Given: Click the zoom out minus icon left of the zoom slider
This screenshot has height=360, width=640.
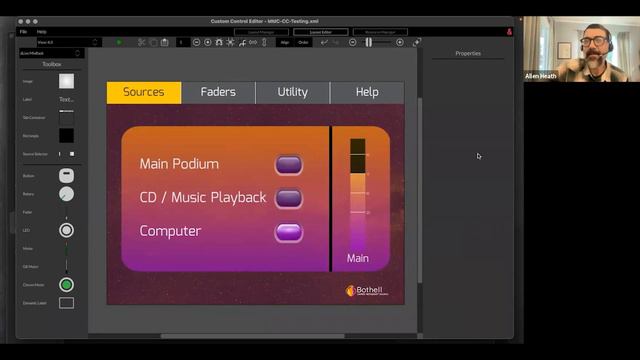Looking at the screenshot, I should 353,42.
